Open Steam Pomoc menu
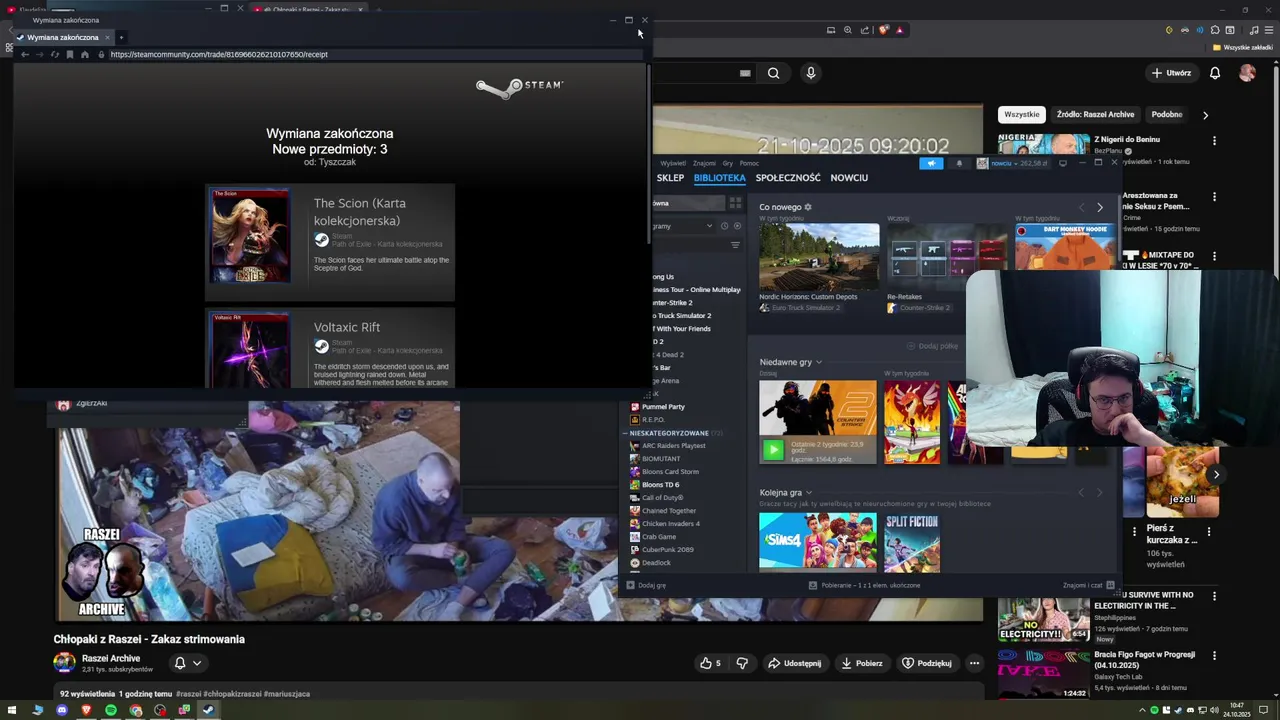 click(749, 163)
